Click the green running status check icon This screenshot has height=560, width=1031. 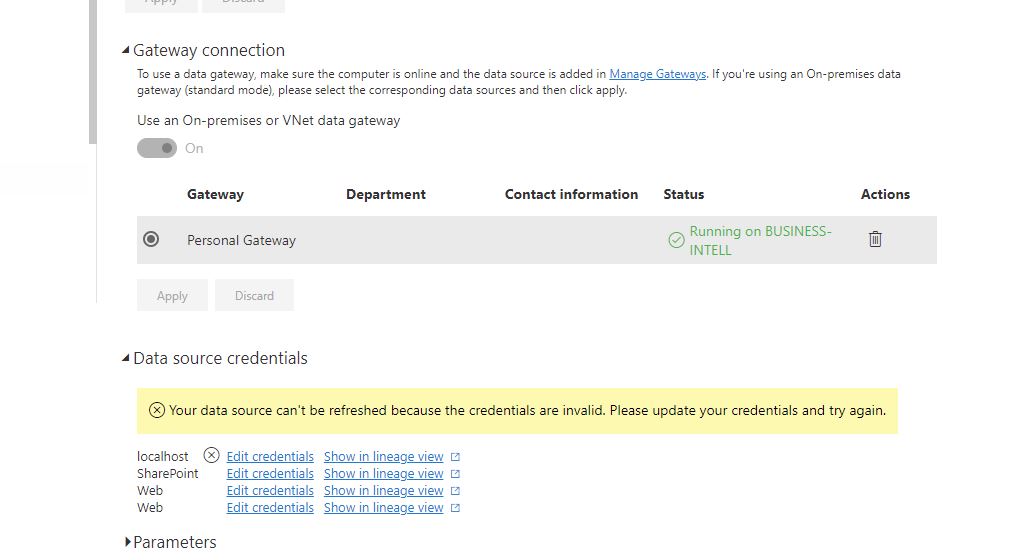pos(676,241)
